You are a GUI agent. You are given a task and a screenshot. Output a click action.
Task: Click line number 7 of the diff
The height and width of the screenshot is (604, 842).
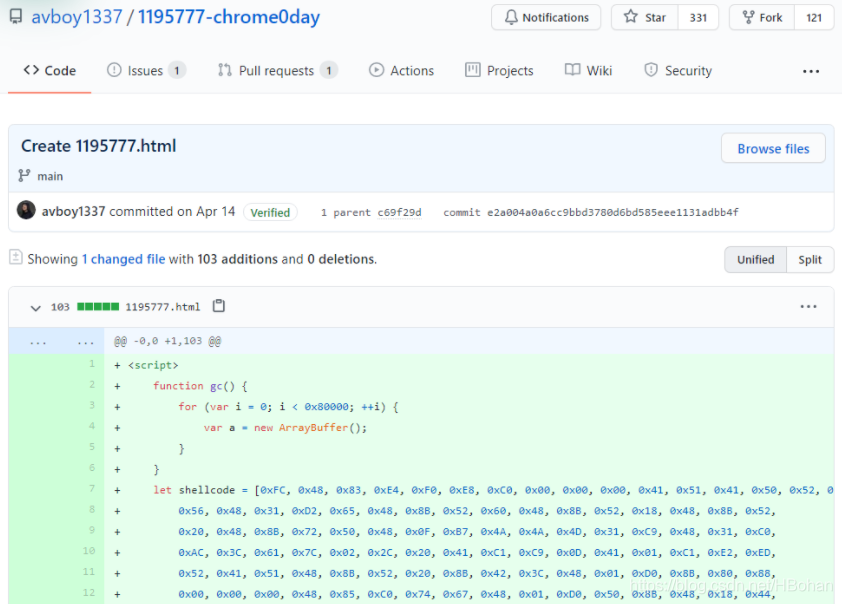[x=92, y=488]
